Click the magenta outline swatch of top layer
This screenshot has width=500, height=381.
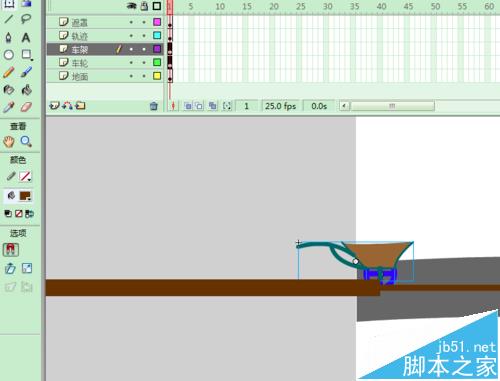point(157,22)
